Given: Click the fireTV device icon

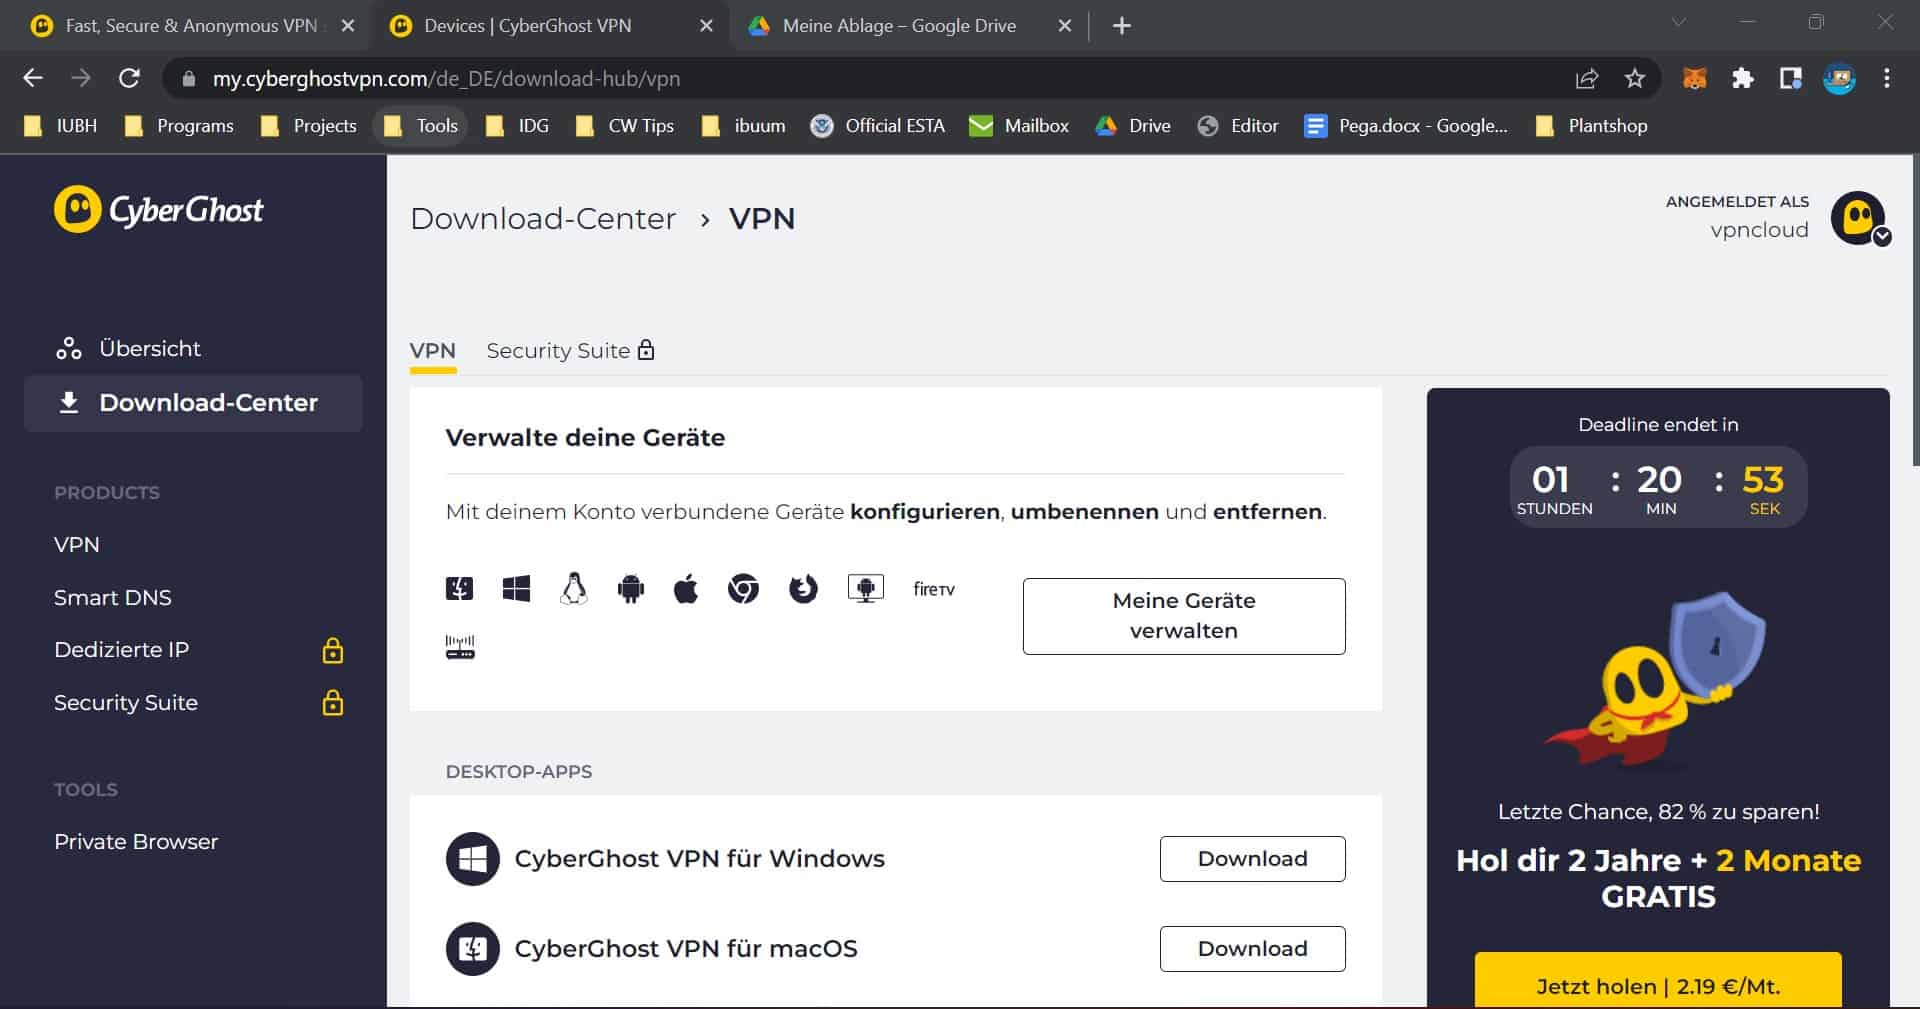Looking at the screenshot, I should point(934,589).
